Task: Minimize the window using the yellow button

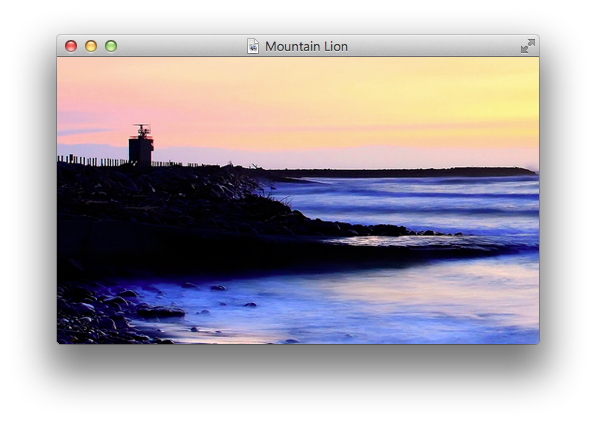Action: tap(91, 46)
